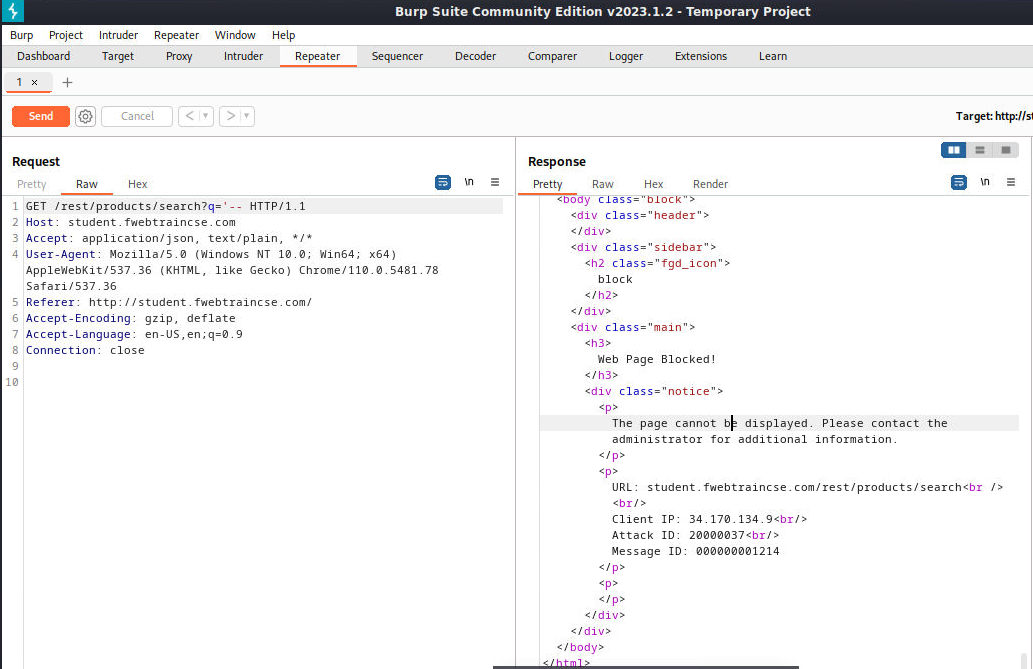Open the Window menu
This screenshot has width=1033, height=669.
235,35
